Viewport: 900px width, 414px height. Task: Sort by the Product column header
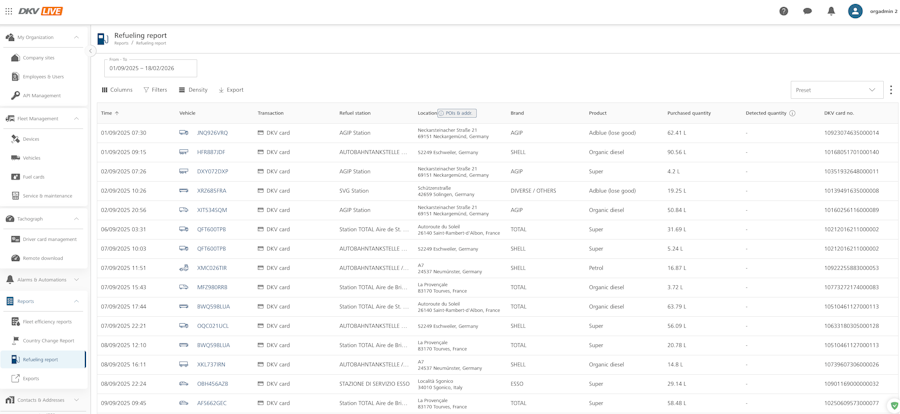[x=598, y=113]
